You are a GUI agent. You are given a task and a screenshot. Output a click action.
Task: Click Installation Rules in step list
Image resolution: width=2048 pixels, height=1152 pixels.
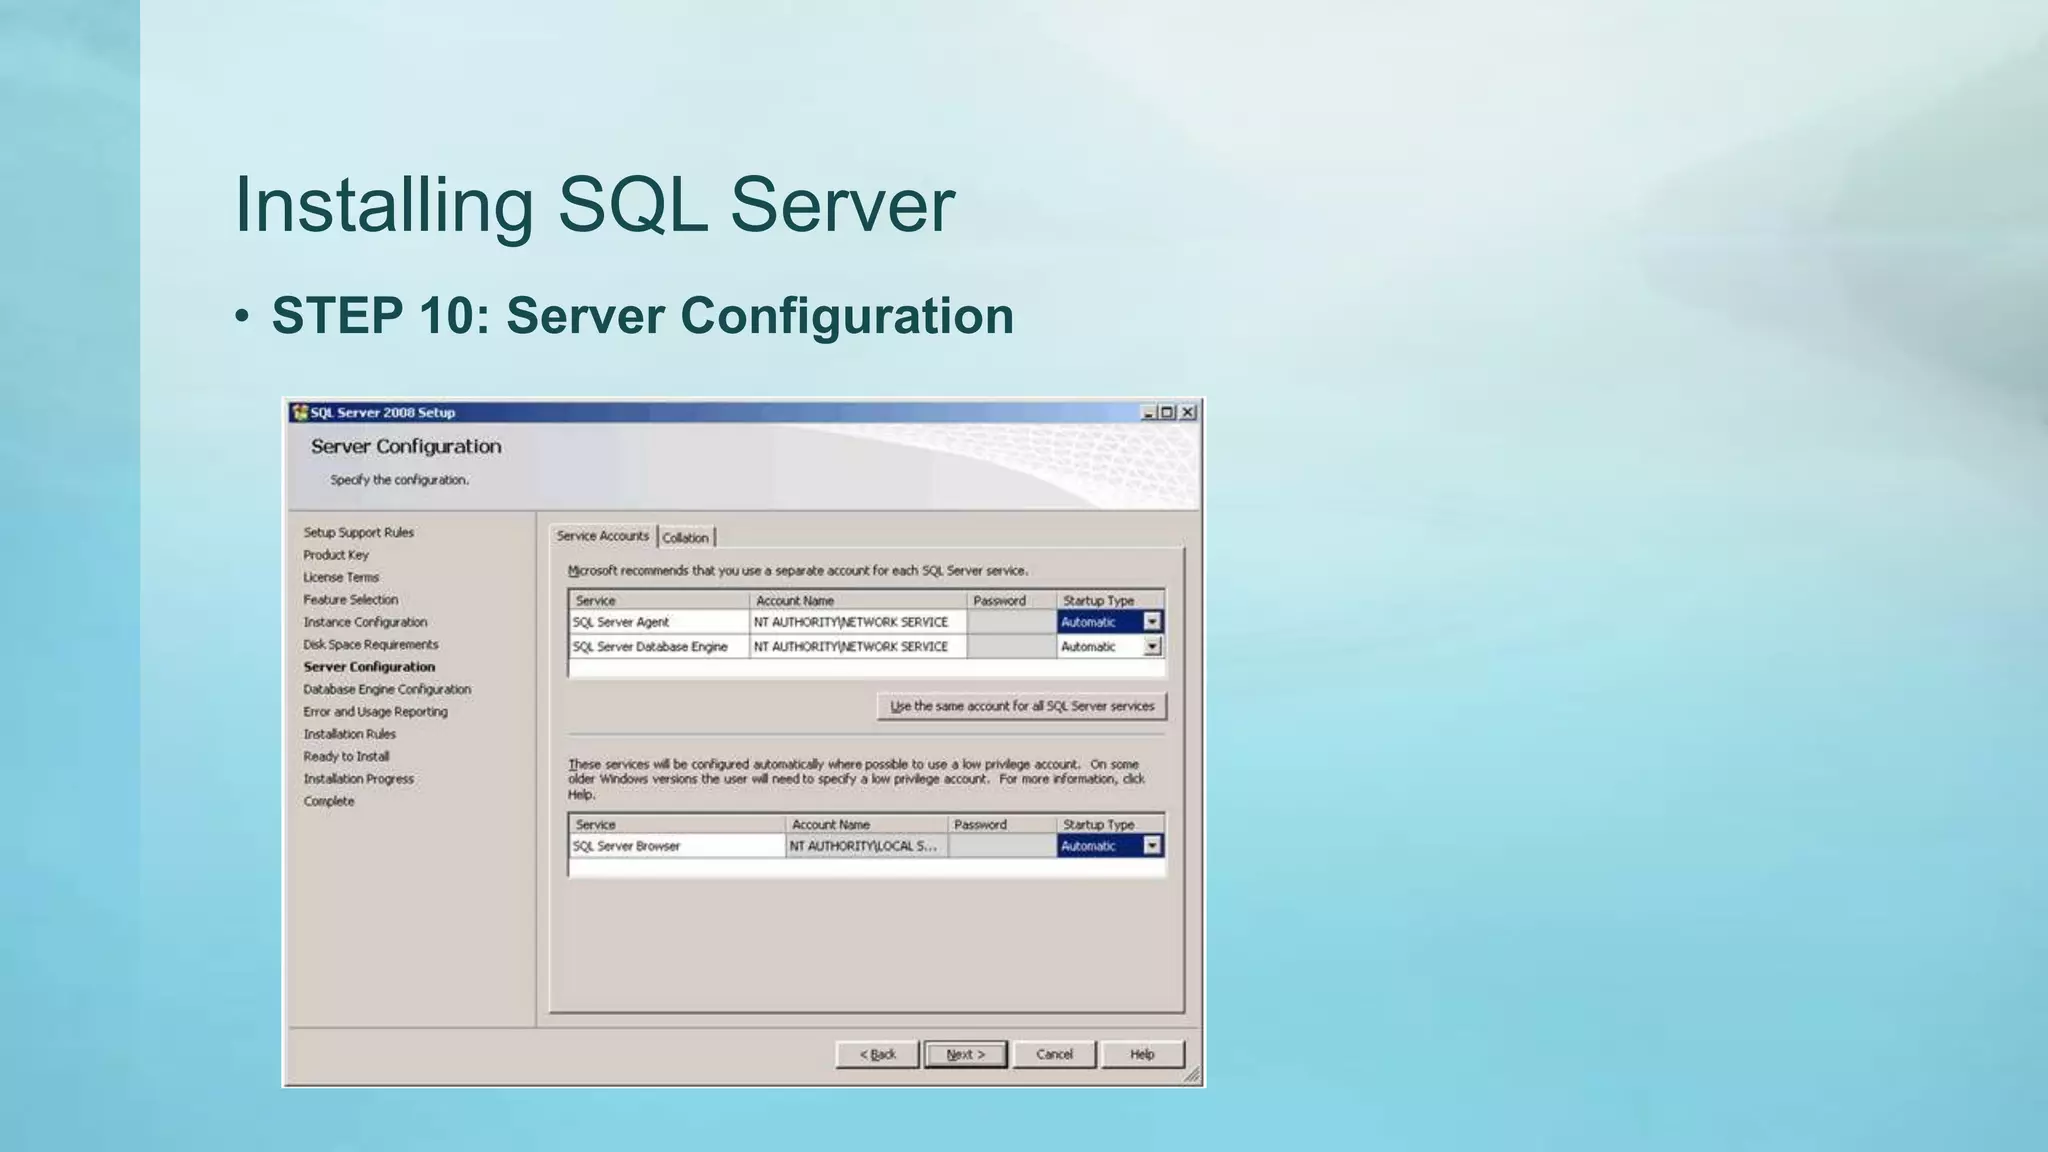tap(349, 734)
